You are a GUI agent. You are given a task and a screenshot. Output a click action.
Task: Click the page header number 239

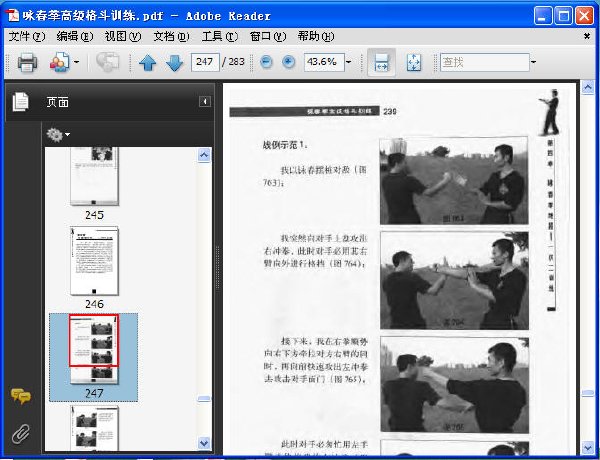tap(390, 112)
